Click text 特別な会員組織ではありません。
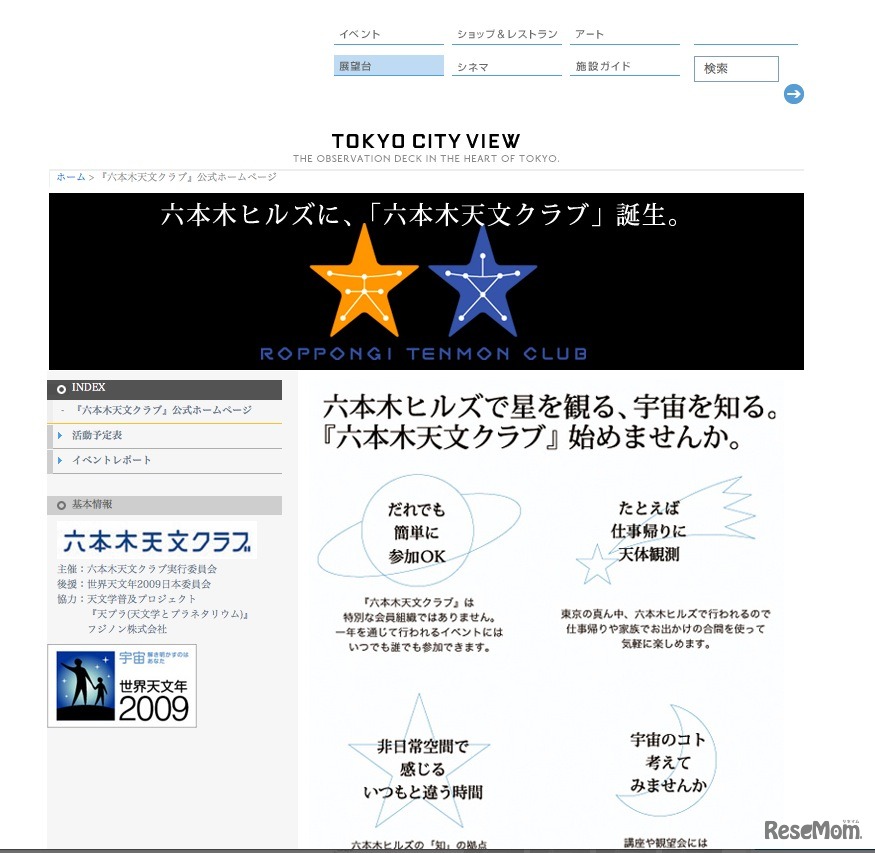Screen dimensions: 875x853 coord(419,617)
